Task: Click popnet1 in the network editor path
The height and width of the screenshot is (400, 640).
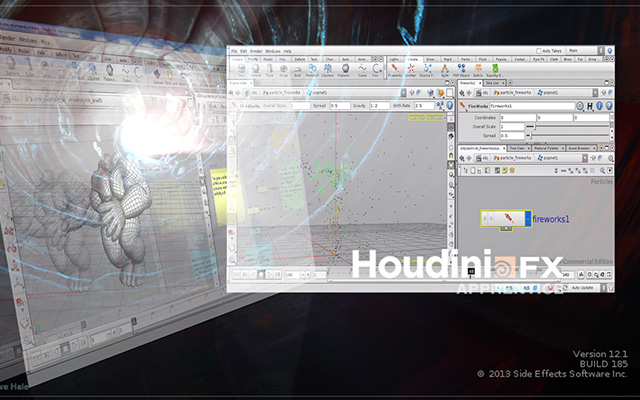Action: (x=547, y=158)
